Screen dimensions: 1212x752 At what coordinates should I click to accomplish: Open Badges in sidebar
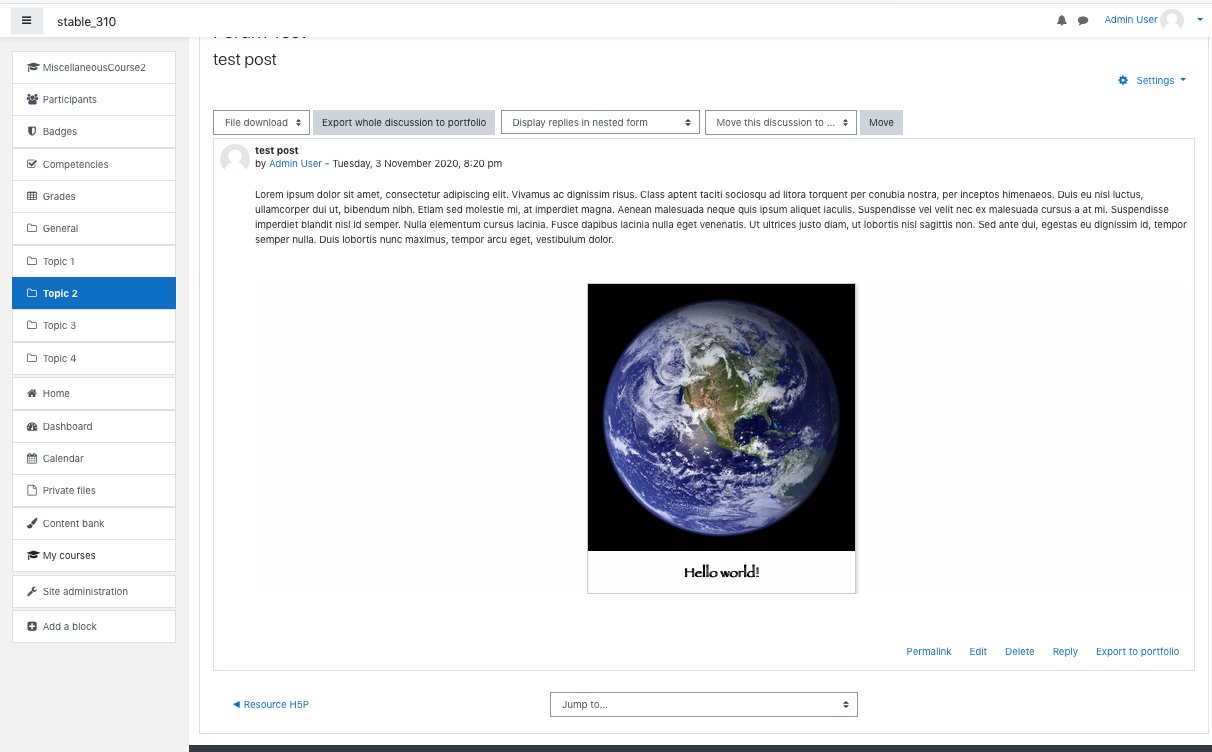(x=94, y=131)
